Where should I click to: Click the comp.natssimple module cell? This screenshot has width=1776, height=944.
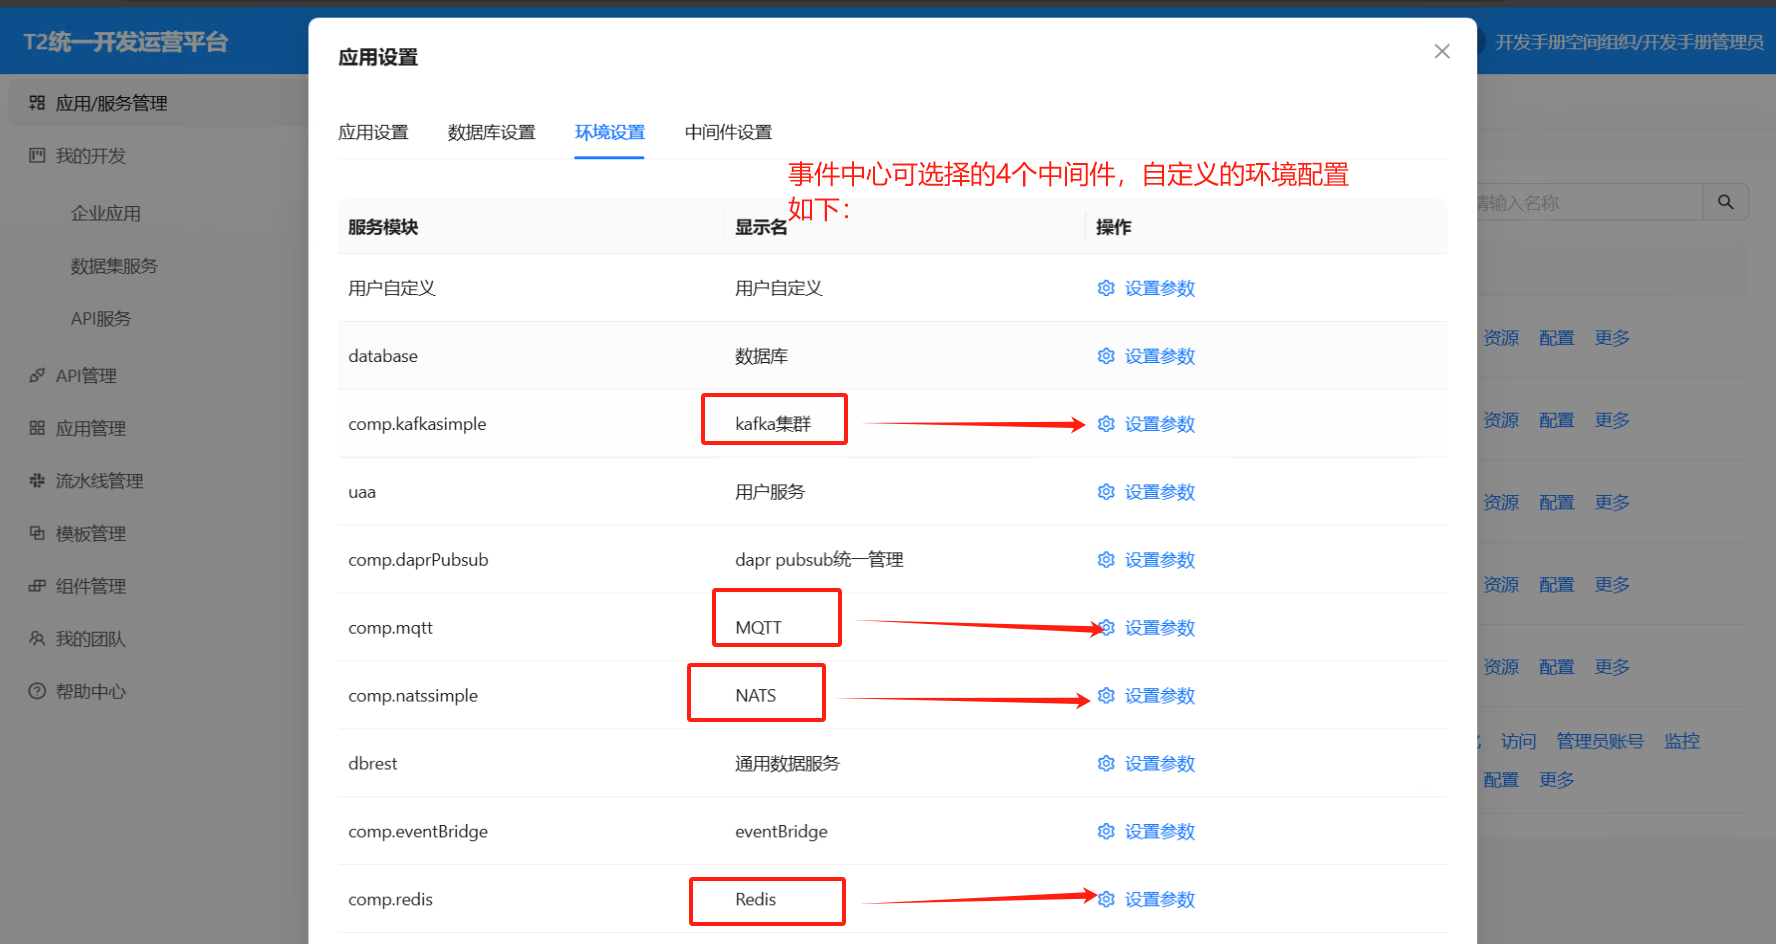point(412,696)
